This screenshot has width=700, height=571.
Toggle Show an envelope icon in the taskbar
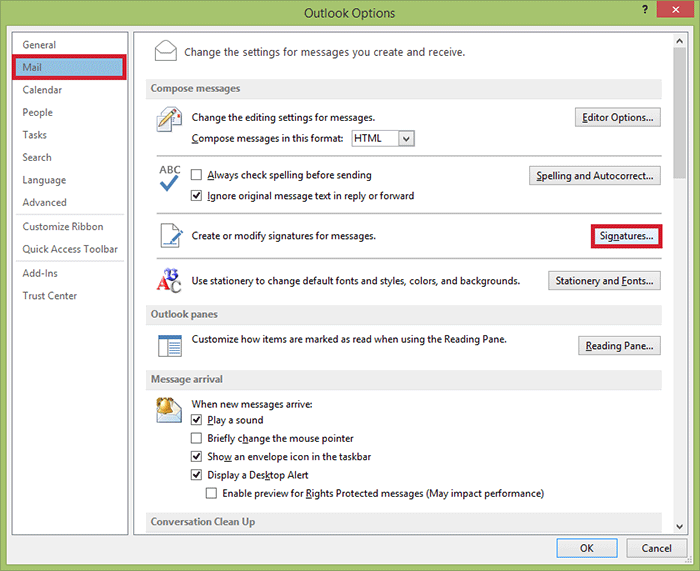[x=196, y=456]
